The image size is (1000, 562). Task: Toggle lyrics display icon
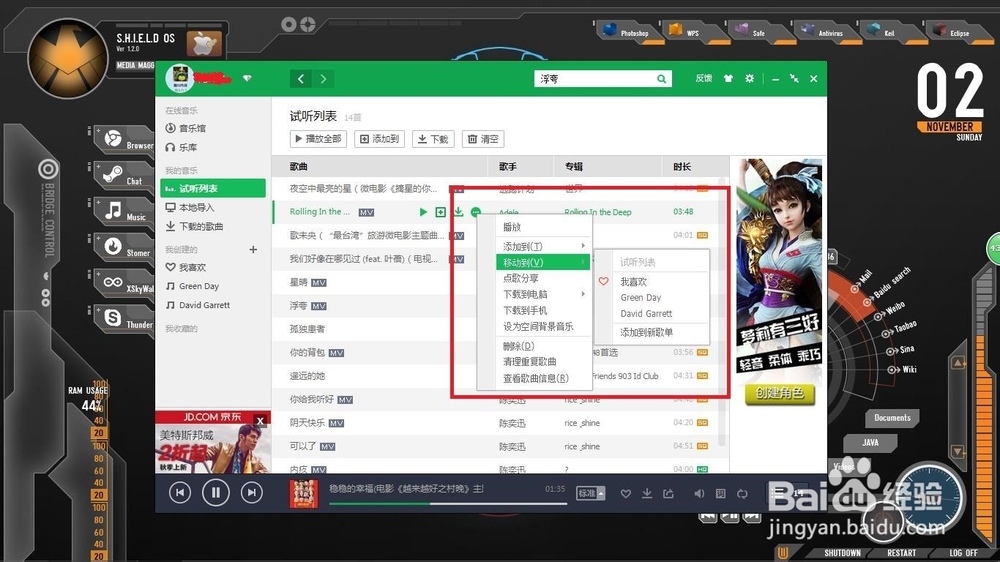721,493
